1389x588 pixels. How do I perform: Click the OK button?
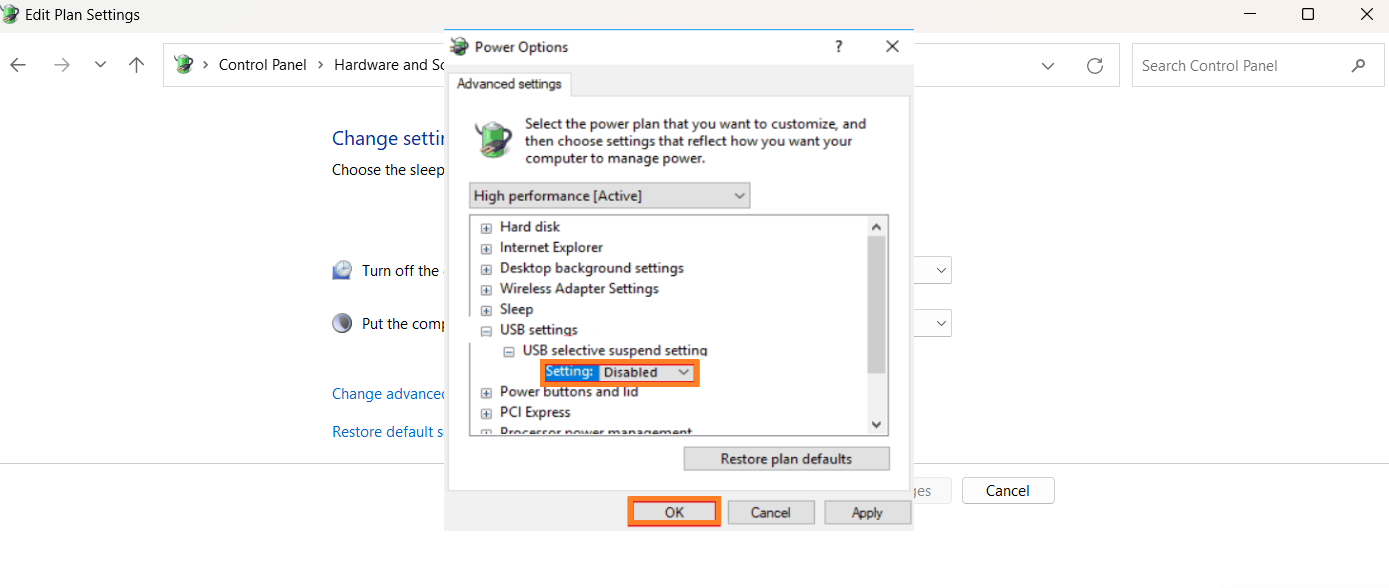pos(674,512)
